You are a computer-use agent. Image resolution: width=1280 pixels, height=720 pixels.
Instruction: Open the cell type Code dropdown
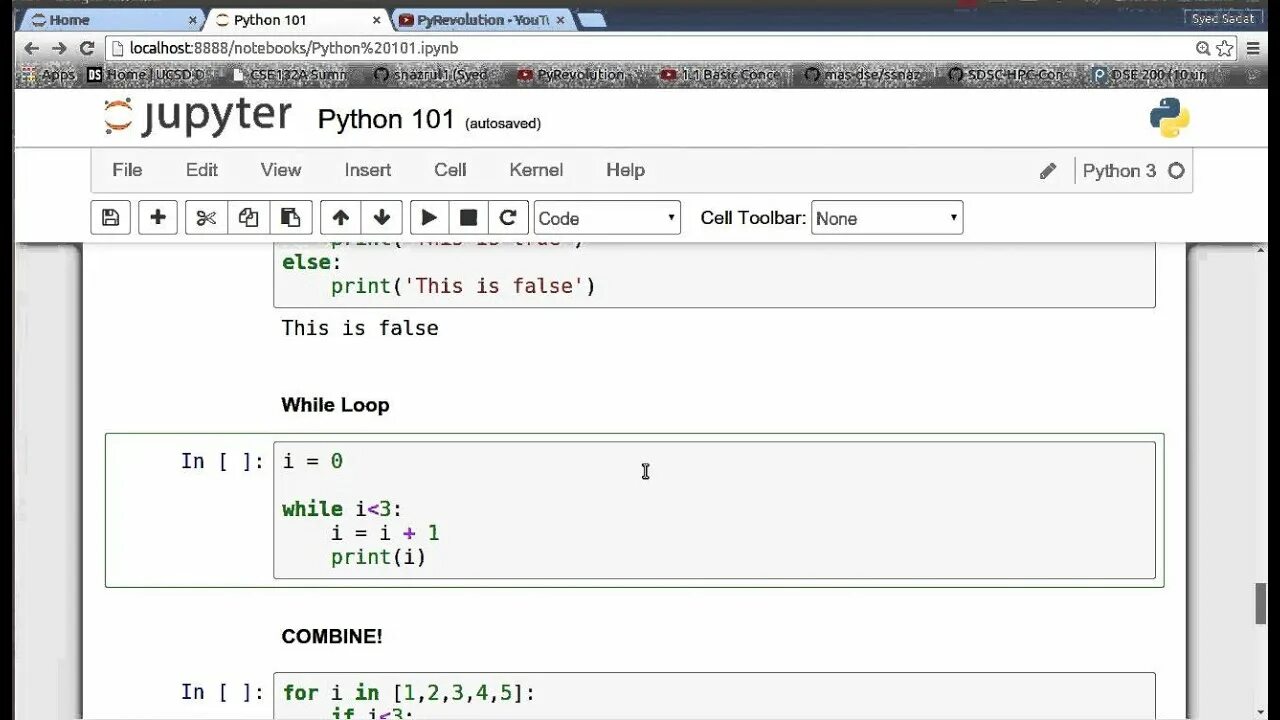[607, 218]
